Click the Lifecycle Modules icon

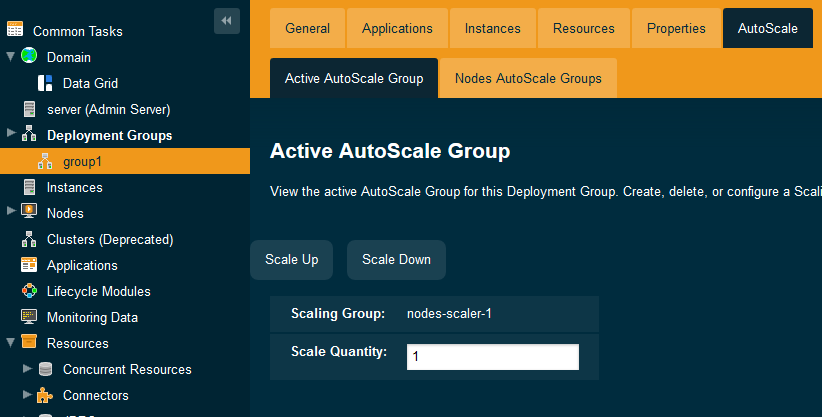(x=29, y=291)
